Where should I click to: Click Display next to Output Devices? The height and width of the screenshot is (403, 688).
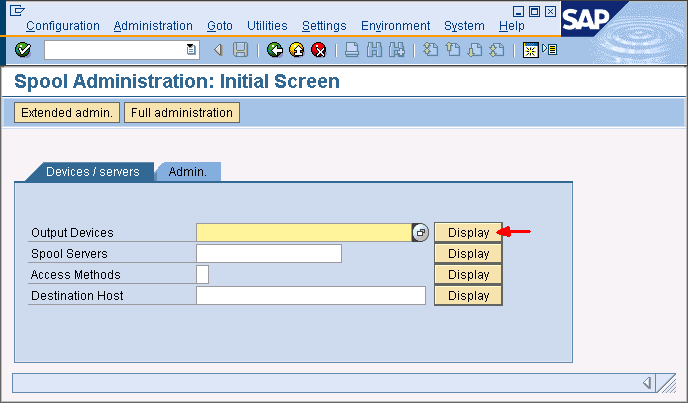point(468,233)
